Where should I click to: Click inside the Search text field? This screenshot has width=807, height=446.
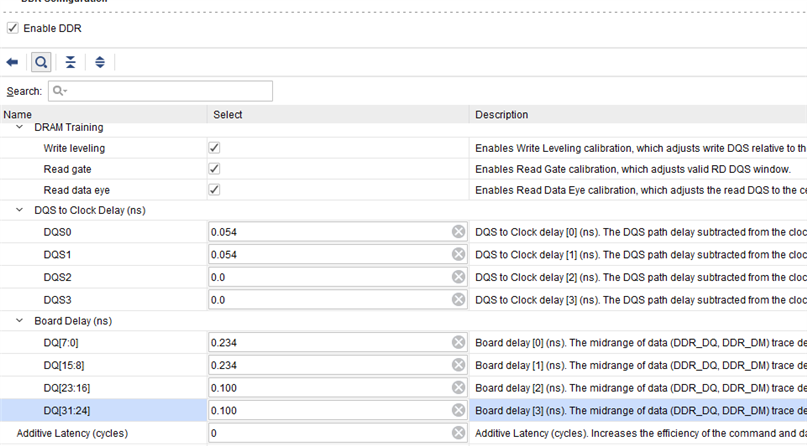(x=165, y=91)
